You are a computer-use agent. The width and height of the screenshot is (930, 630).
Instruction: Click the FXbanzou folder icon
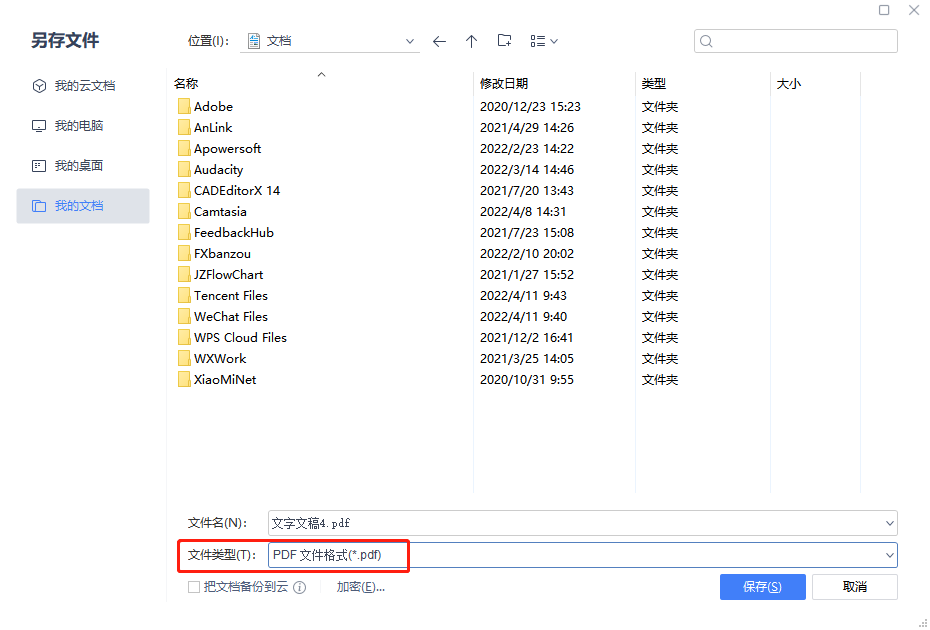click(x=184, y=253)
